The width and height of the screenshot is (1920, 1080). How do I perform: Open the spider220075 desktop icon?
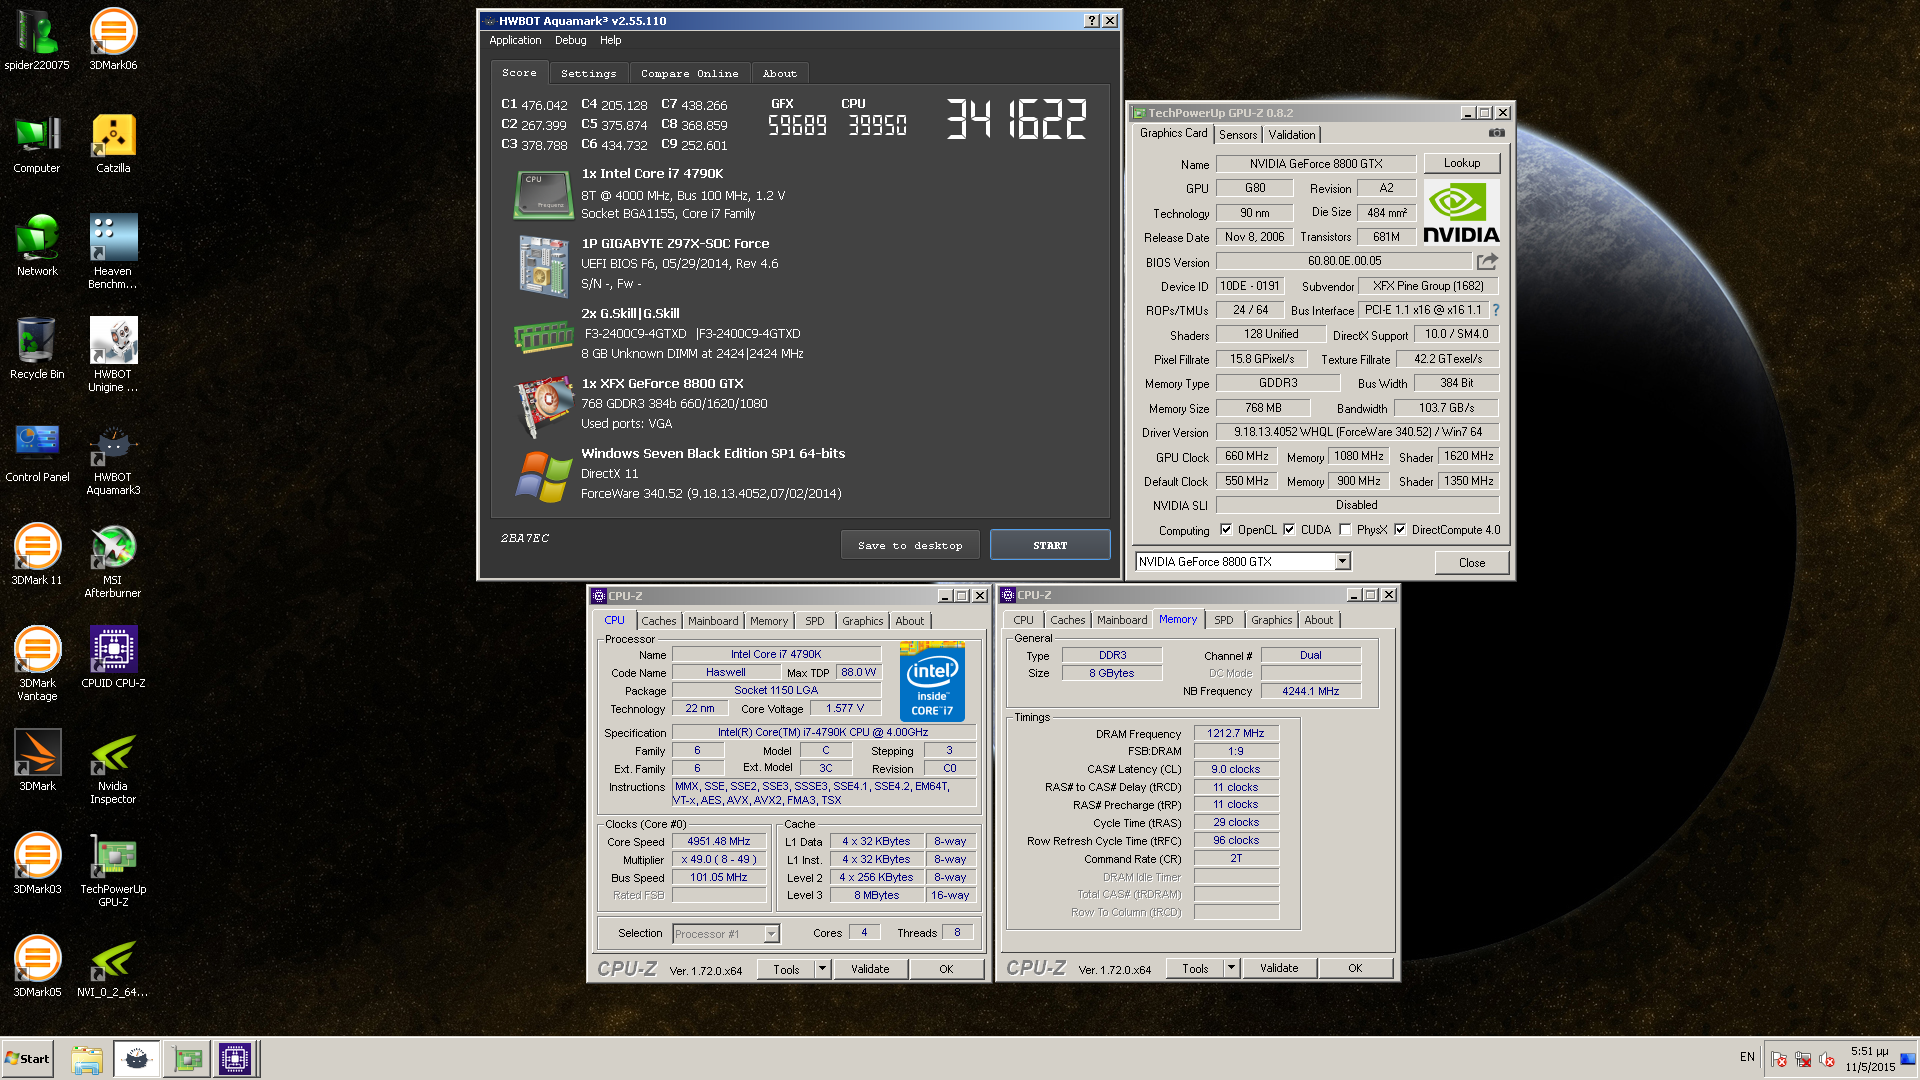37,40
